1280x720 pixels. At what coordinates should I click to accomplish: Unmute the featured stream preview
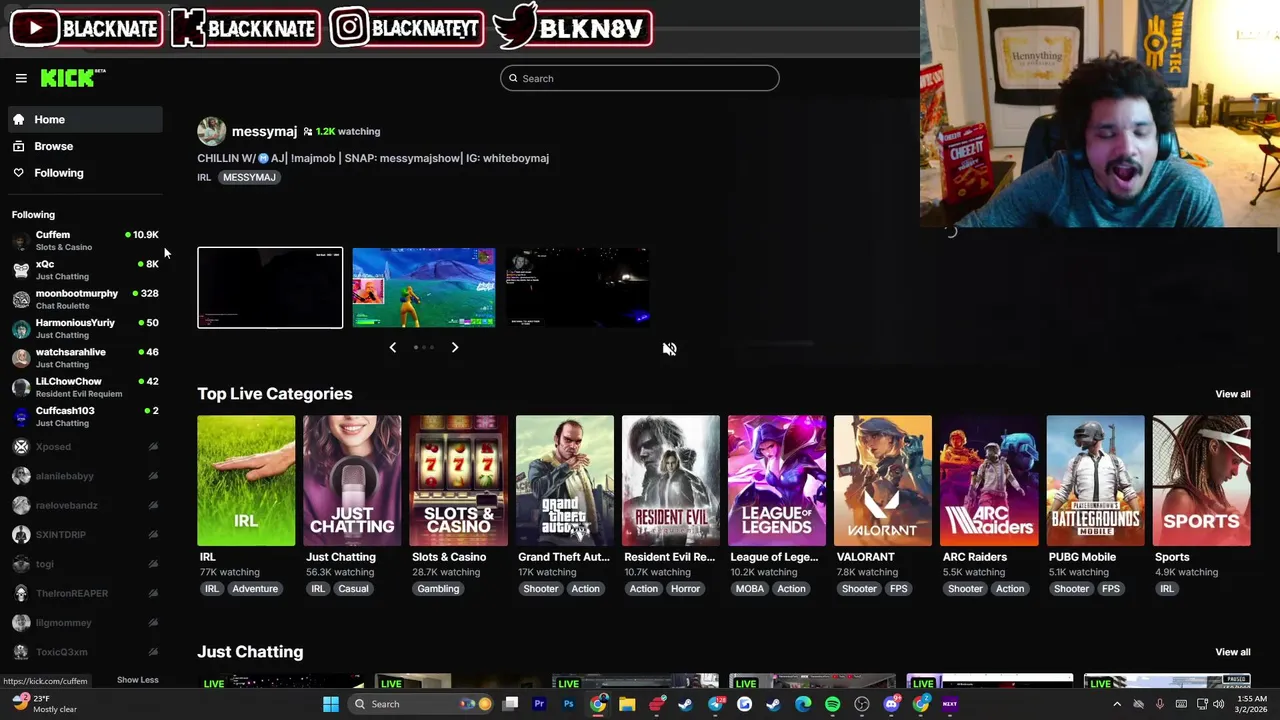(x=669, y=348)
